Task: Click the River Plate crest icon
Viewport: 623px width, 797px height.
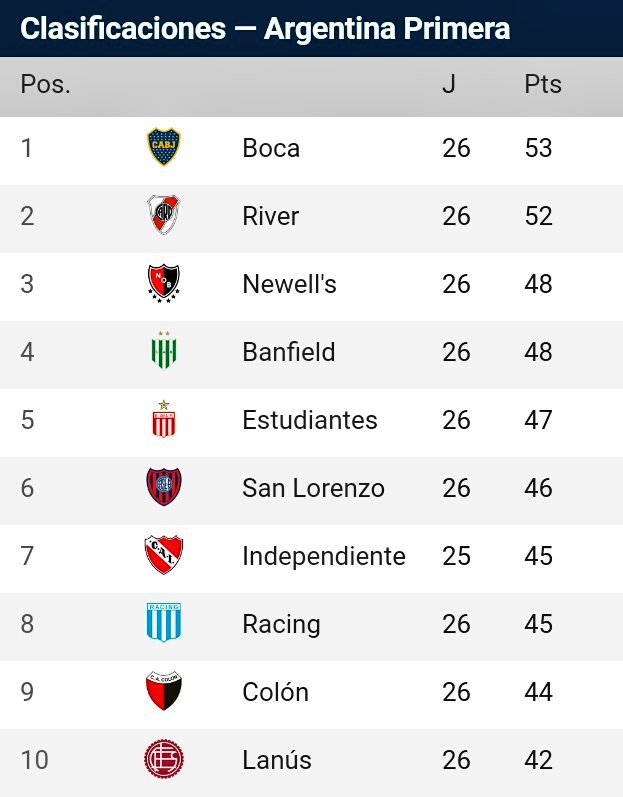Action: (164, 215)
